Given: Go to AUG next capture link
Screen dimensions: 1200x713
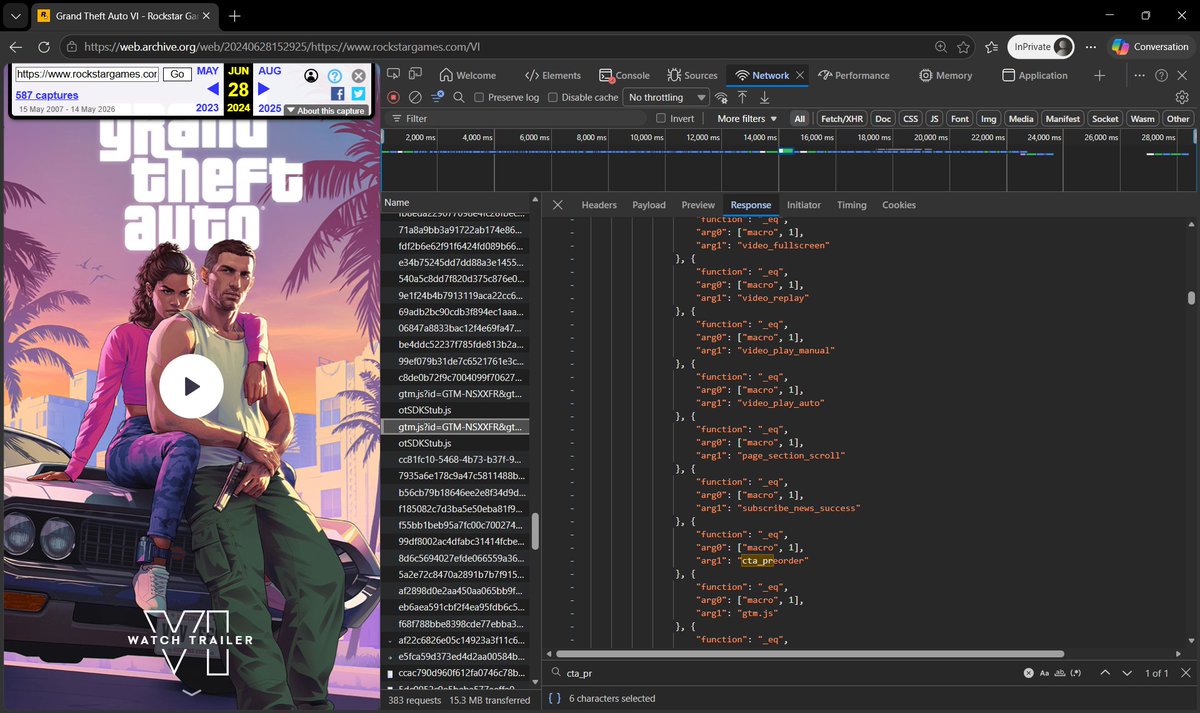Looking at the screenshot, I should point(270,71).
